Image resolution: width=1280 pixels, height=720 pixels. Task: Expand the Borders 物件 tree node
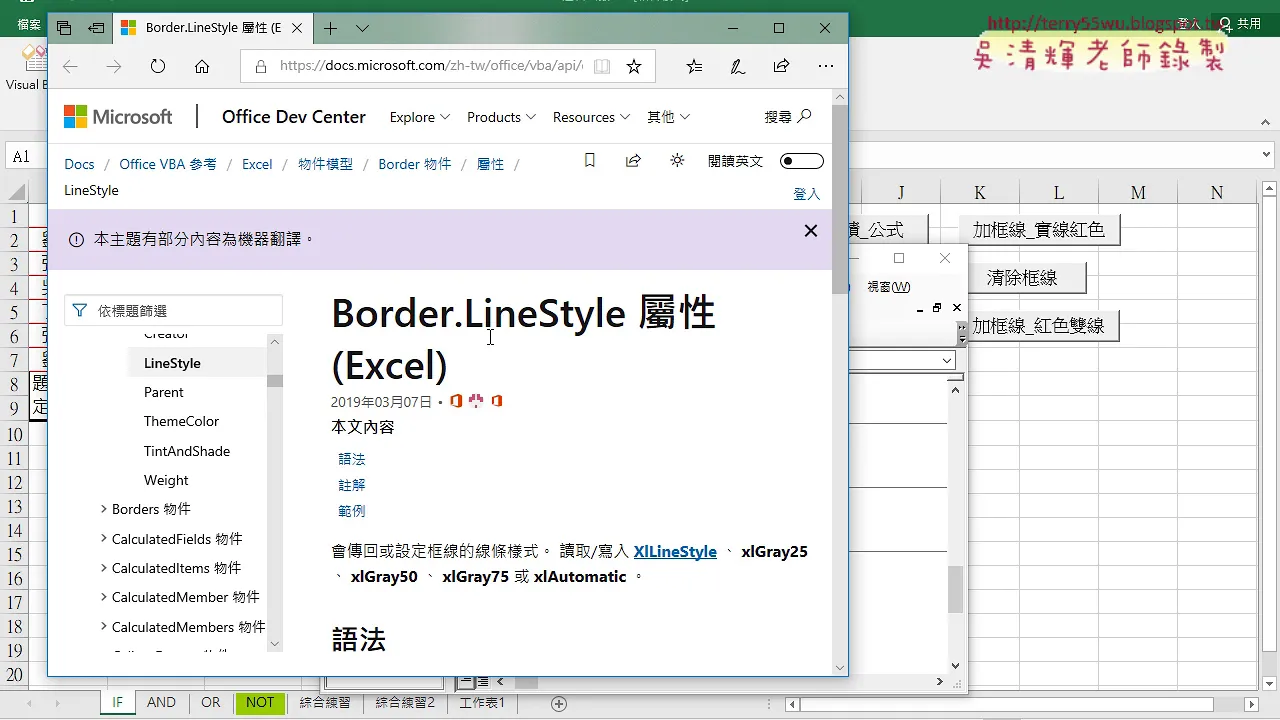[104, 509]
